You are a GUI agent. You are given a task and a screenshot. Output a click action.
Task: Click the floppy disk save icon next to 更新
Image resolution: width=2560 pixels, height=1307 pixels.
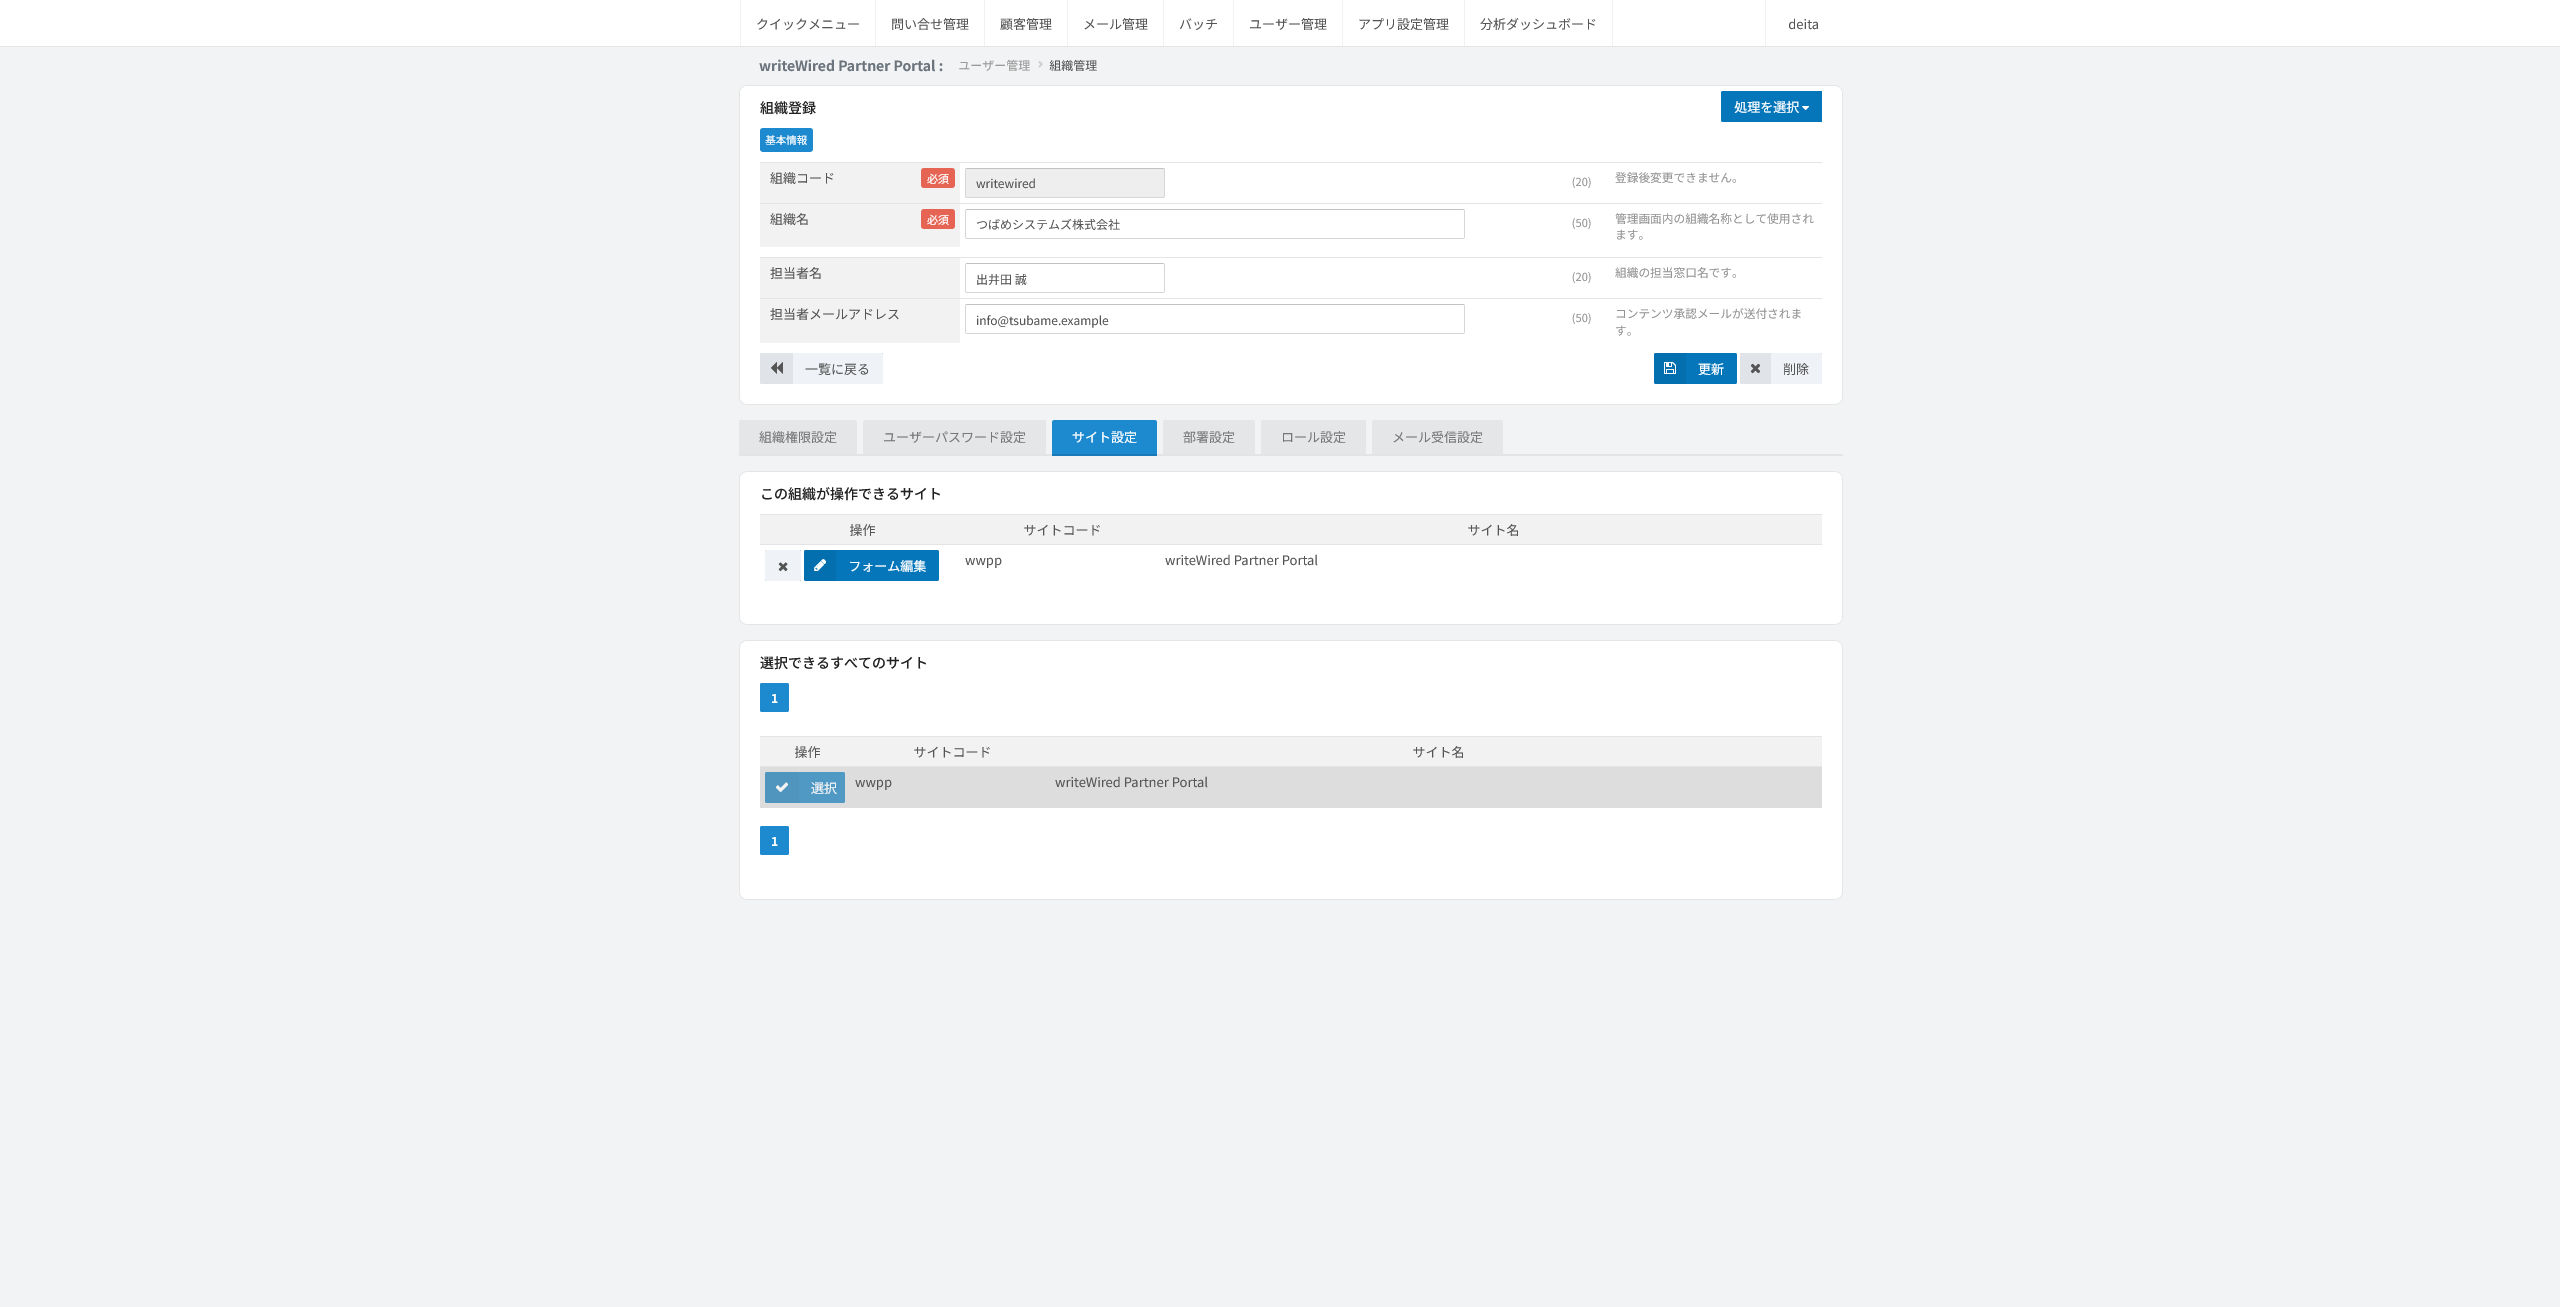1670,368
